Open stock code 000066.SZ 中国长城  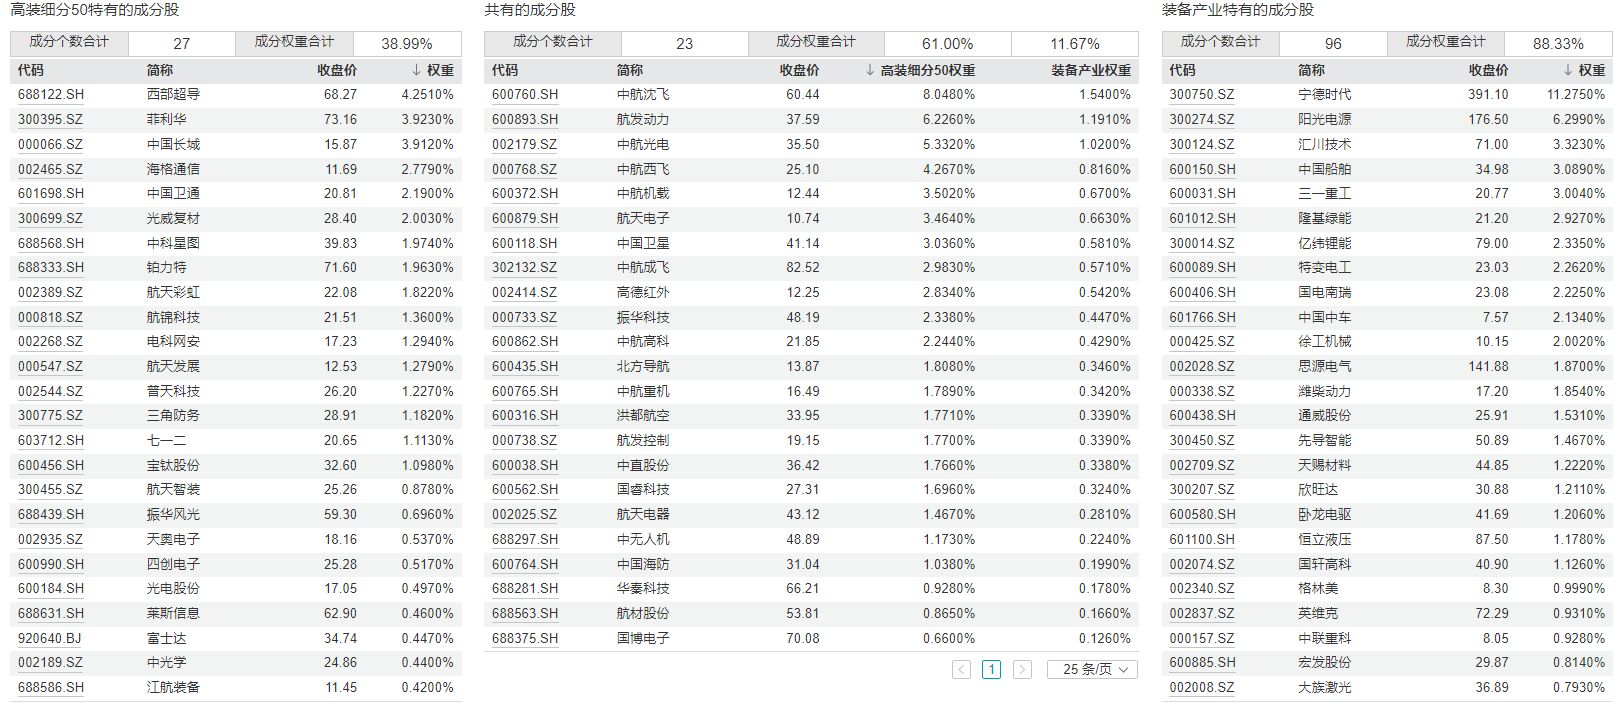tap(50, 145)
